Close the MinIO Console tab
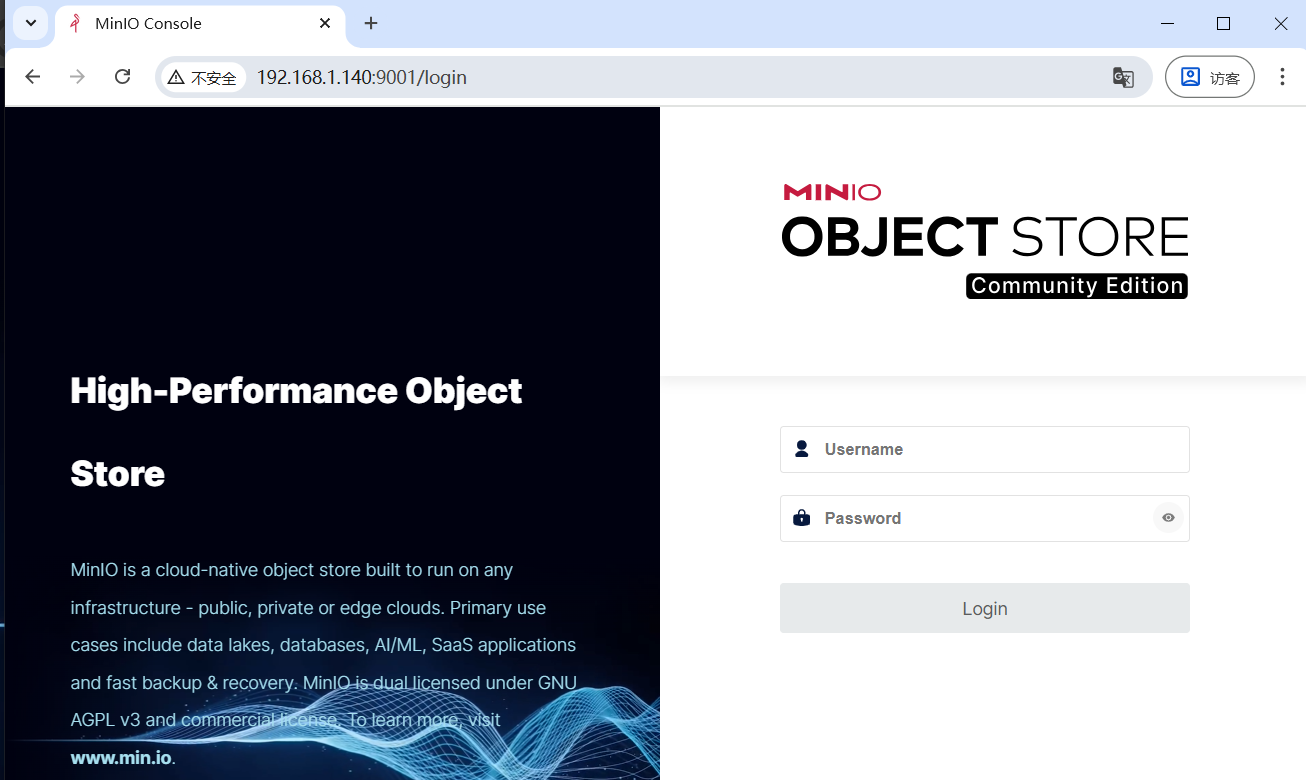The height and width of the screenshot is (780, 1306). coord(325,23)
